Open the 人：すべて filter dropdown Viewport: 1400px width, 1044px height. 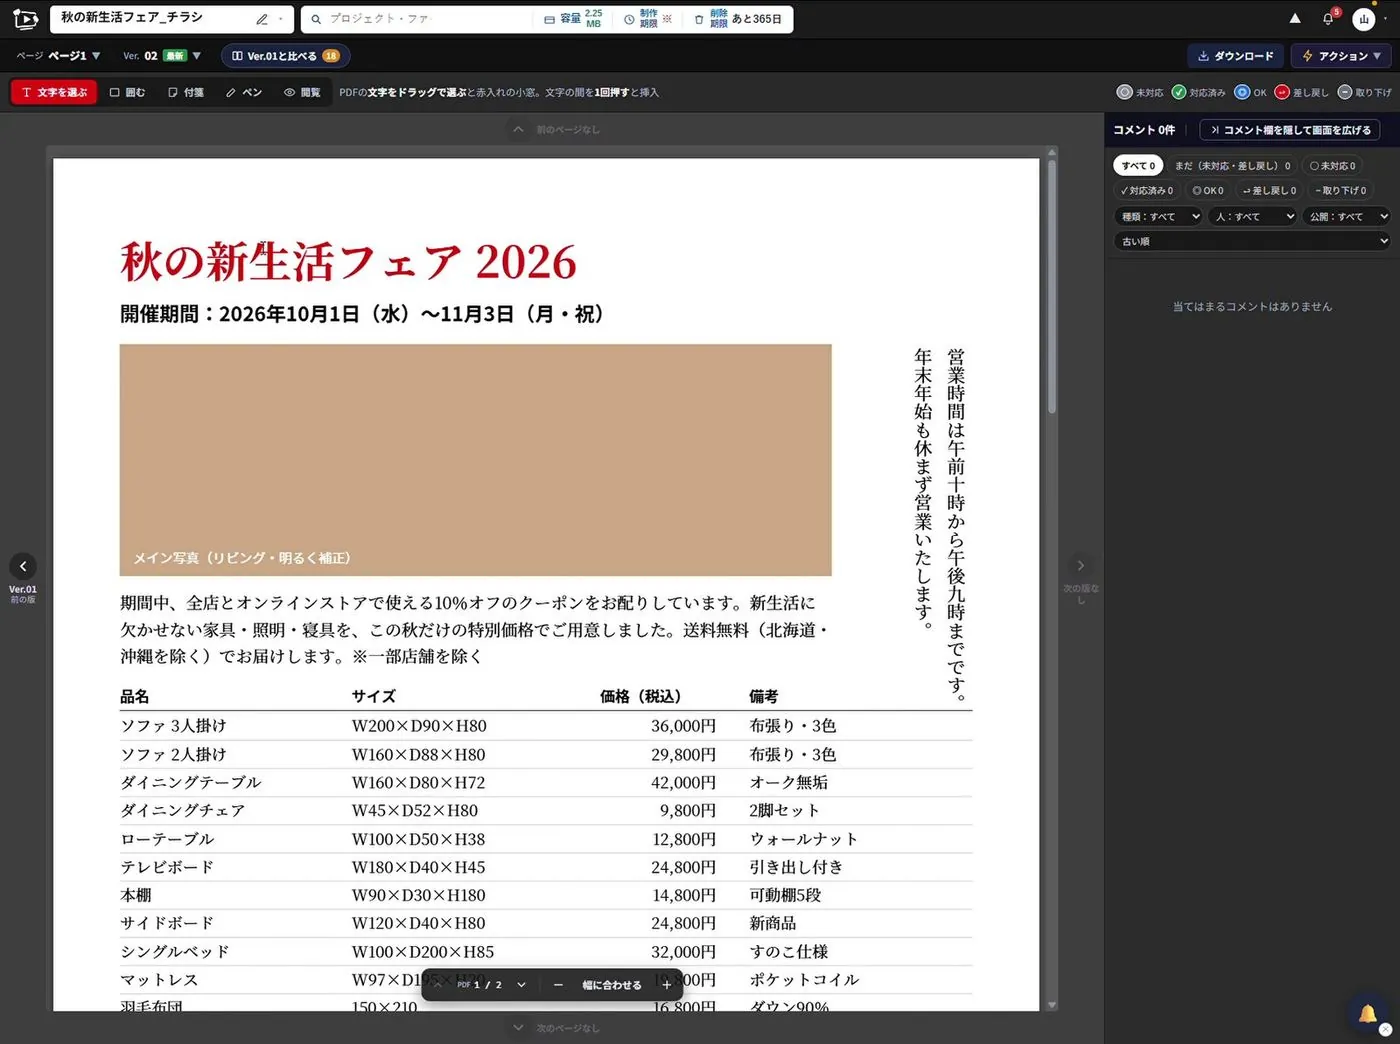click(x=1253, y=216)
